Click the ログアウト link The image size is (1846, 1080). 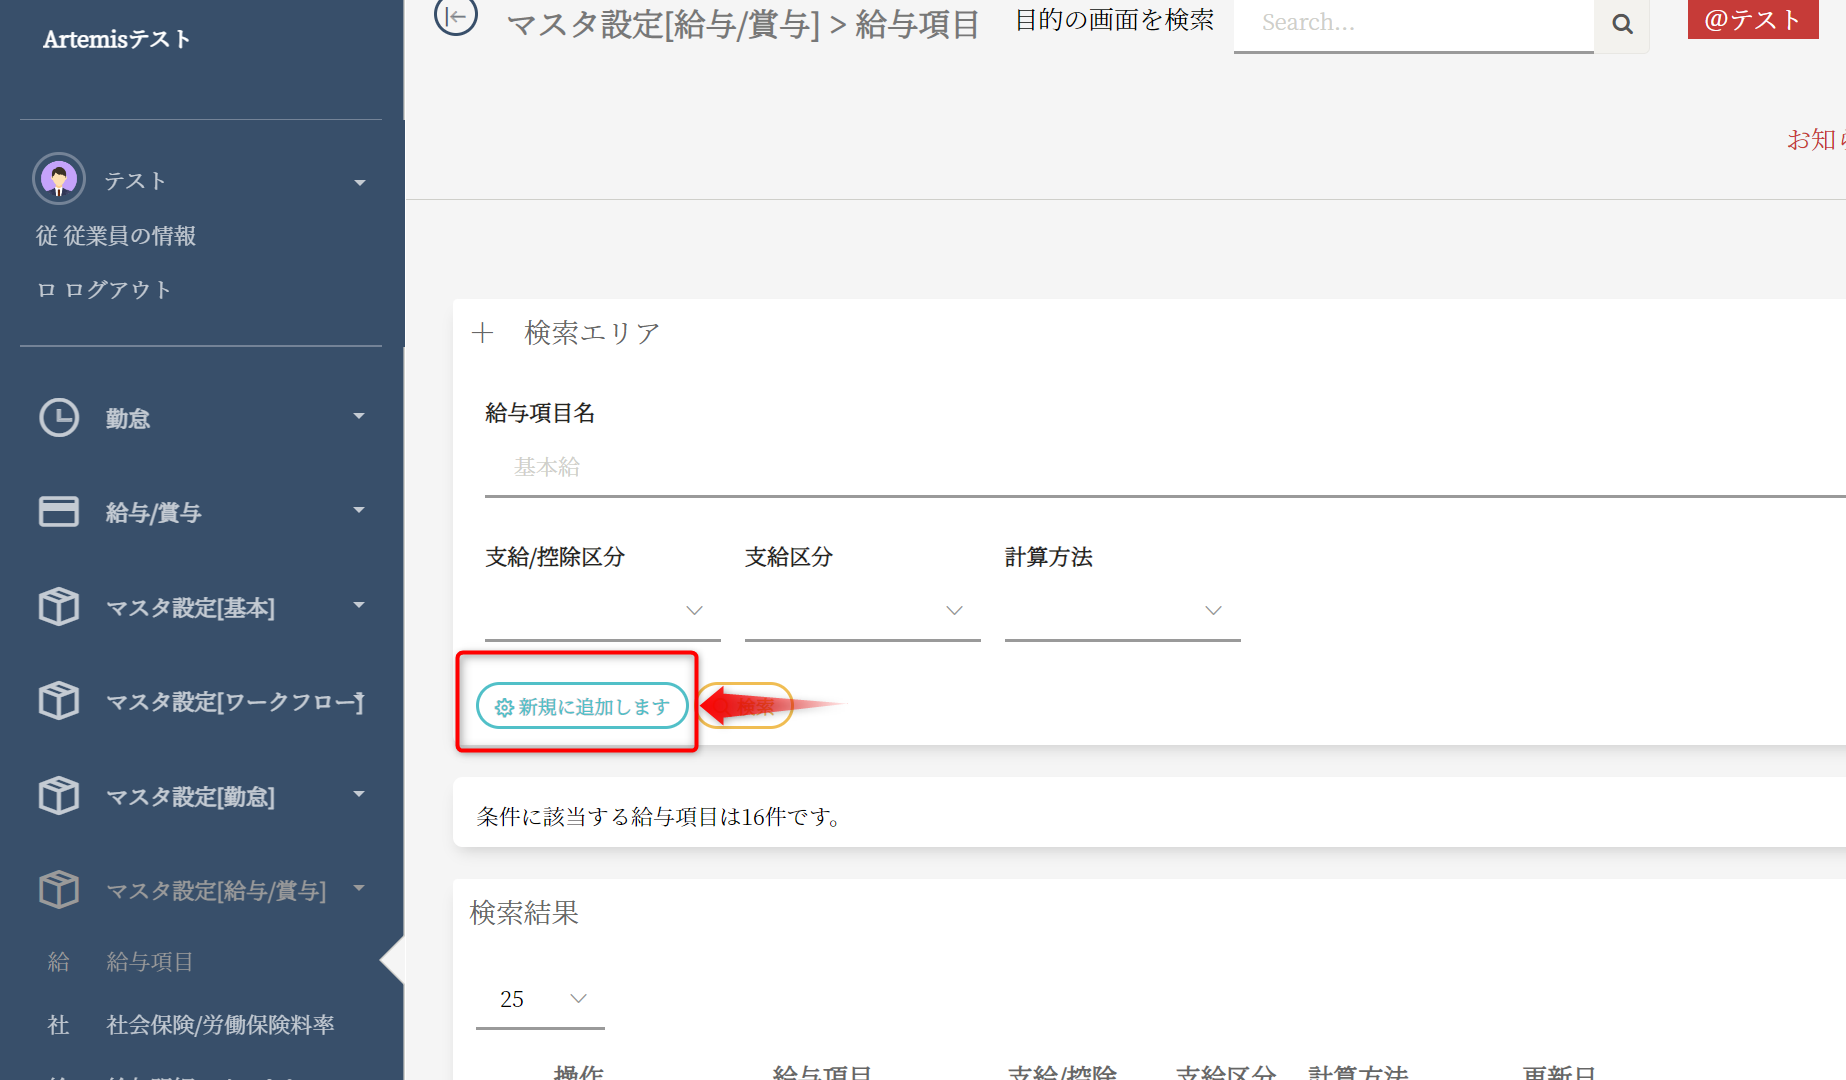pos(117,290)
